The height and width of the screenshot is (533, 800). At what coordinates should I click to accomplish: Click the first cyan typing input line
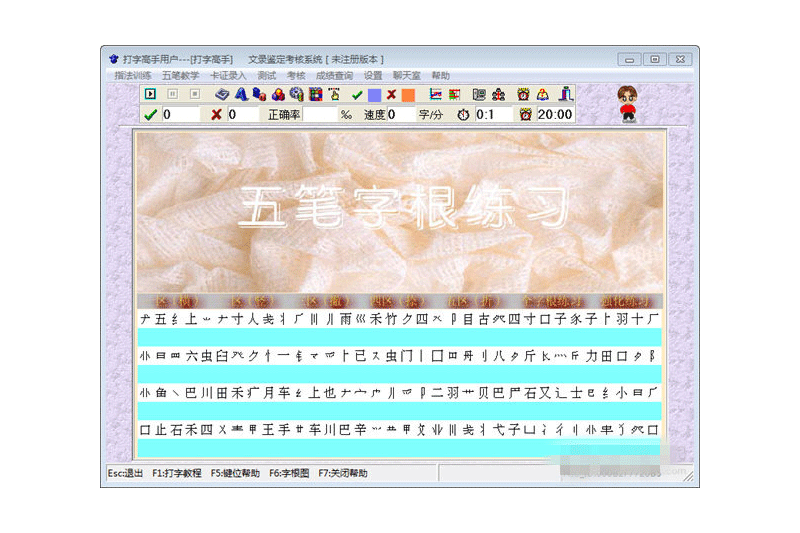click(399, 337)
